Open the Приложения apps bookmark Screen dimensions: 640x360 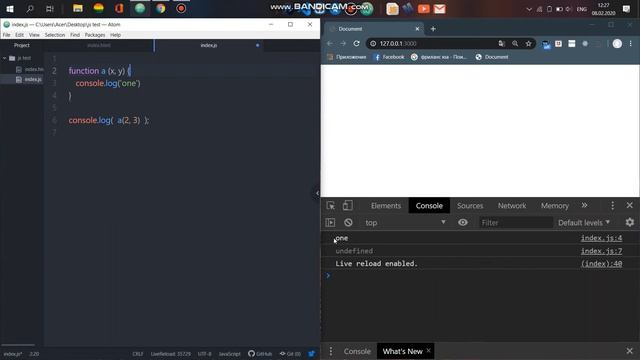pos(347,57)
